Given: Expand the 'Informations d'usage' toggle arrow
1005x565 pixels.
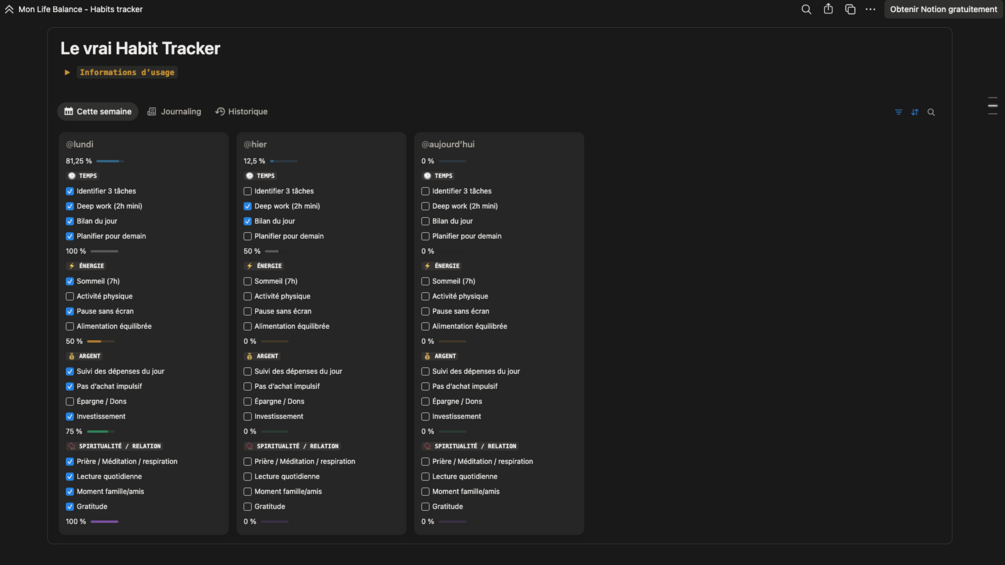Looking at the screenshot, I should tap(67, 72).
